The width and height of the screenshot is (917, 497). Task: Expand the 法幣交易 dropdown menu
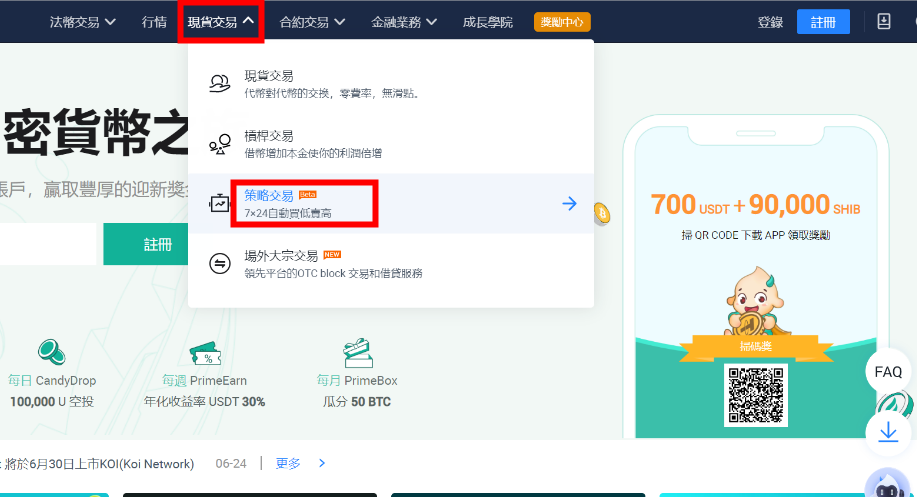click(x=82, y=22)
